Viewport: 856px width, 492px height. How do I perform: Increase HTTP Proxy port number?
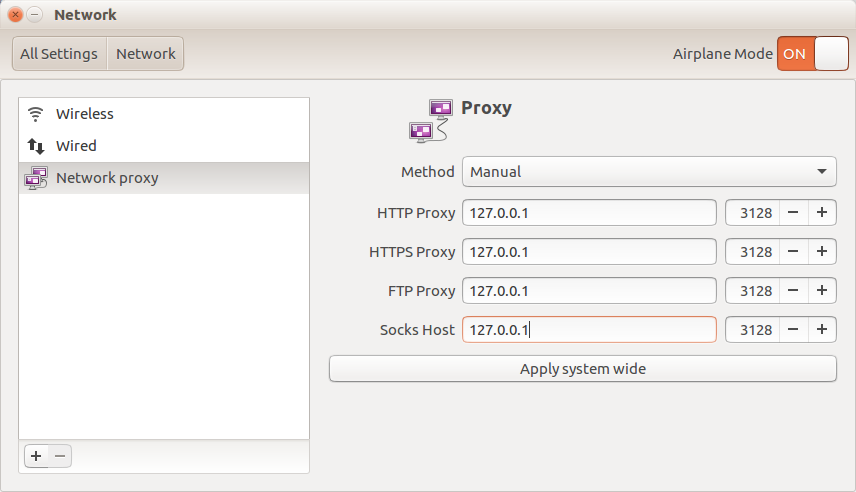tap(822, 213)
